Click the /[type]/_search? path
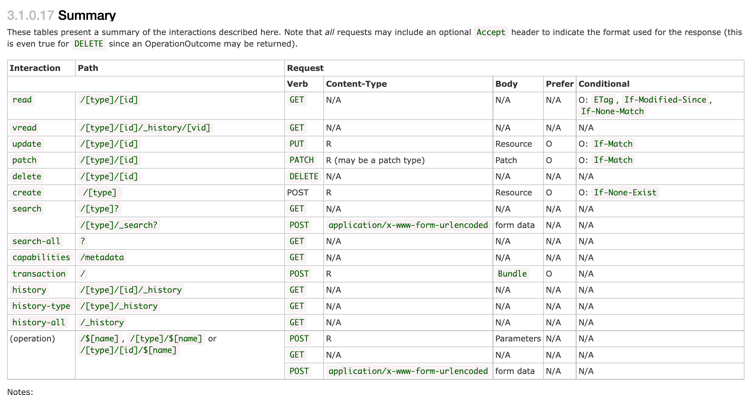This screenshot has width=754, height=395. pyautogui.click(x=119, y=225)
